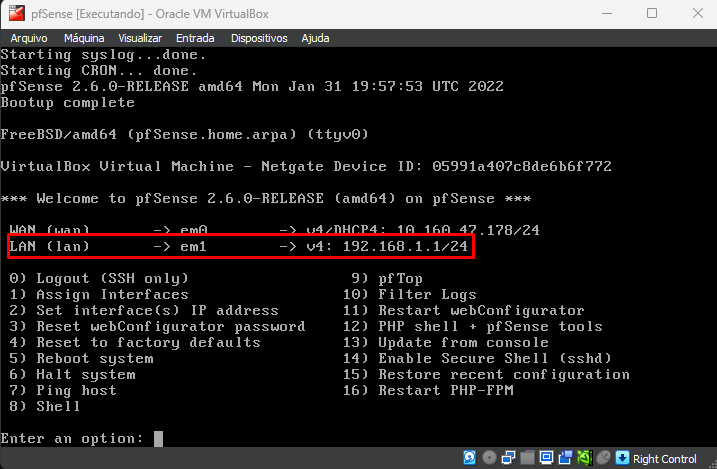This screenshot has height=469, width=717.
Task: Open the Máquina menu
Action: 84,38
